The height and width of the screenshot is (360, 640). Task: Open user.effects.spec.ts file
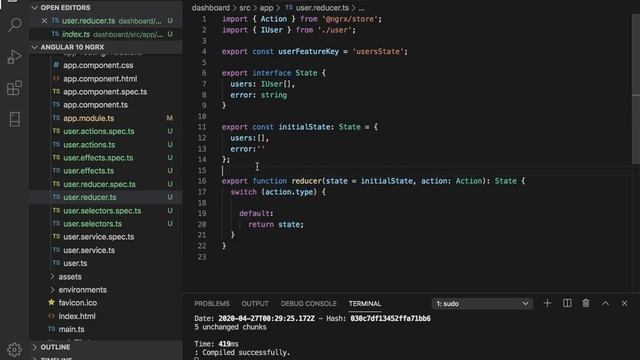tap(98, 158)
